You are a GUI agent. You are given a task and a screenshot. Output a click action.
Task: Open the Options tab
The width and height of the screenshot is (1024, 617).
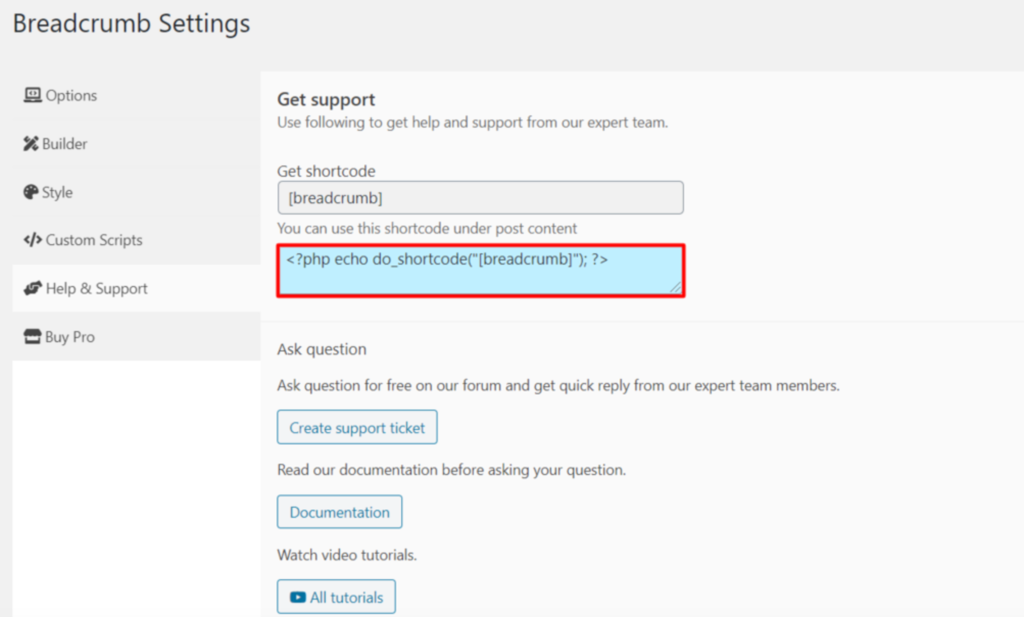coord(70,96)
